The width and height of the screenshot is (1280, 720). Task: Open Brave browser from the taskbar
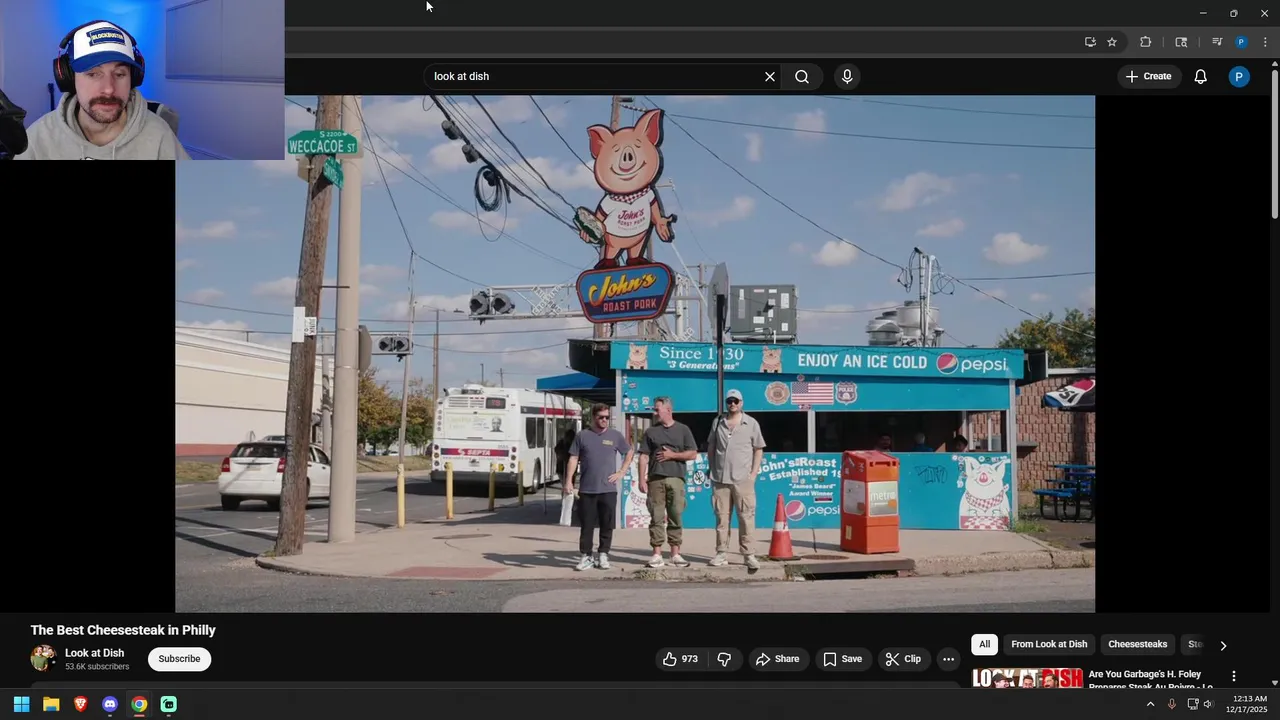pyautogui.click(x=80, y=704)
